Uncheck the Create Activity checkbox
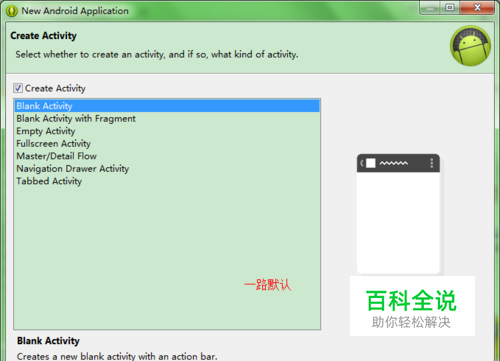 click(x=18, y=88)
